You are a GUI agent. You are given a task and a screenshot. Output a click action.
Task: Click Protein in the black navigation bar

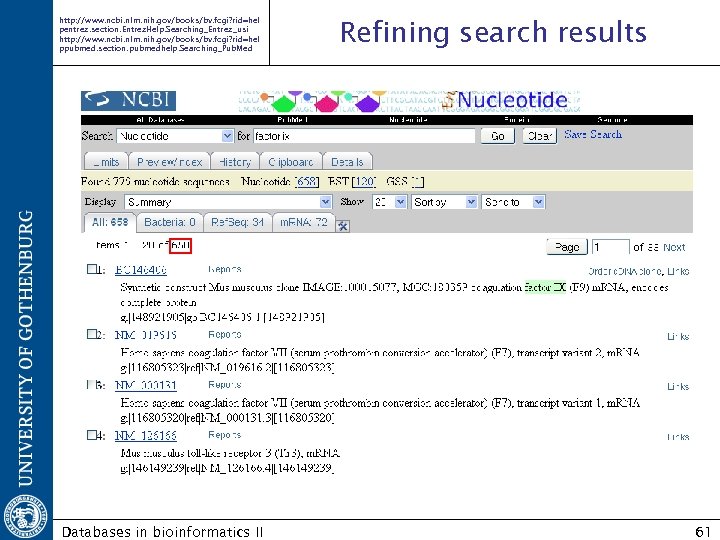tap(517, 120)
